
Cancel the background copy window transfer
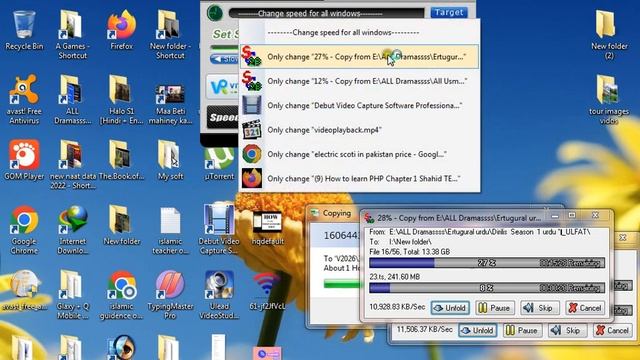pos(612,330)
